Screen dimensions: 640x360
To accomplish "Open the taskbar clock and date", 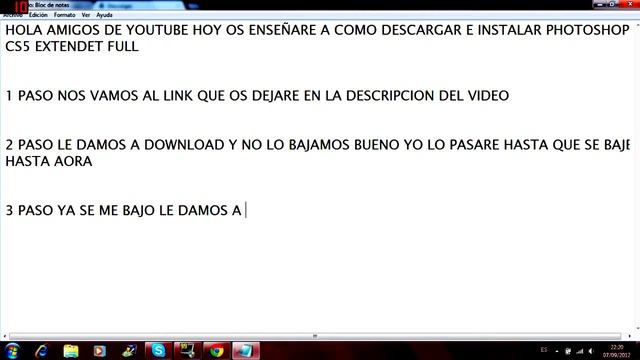I will point(617,351).
